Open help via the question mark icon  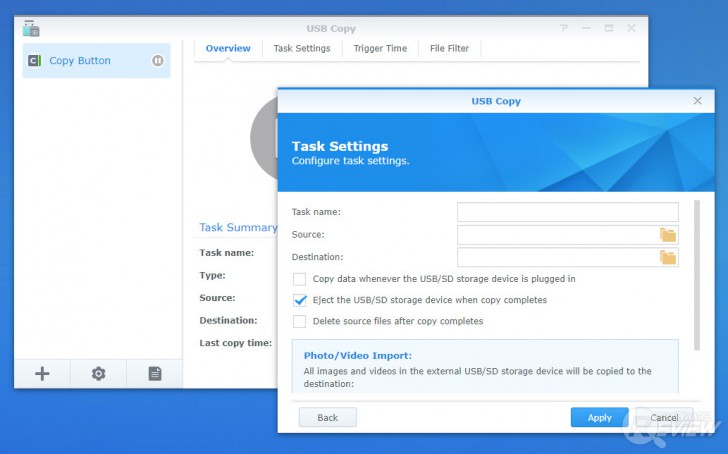click(x=564, y=28)
